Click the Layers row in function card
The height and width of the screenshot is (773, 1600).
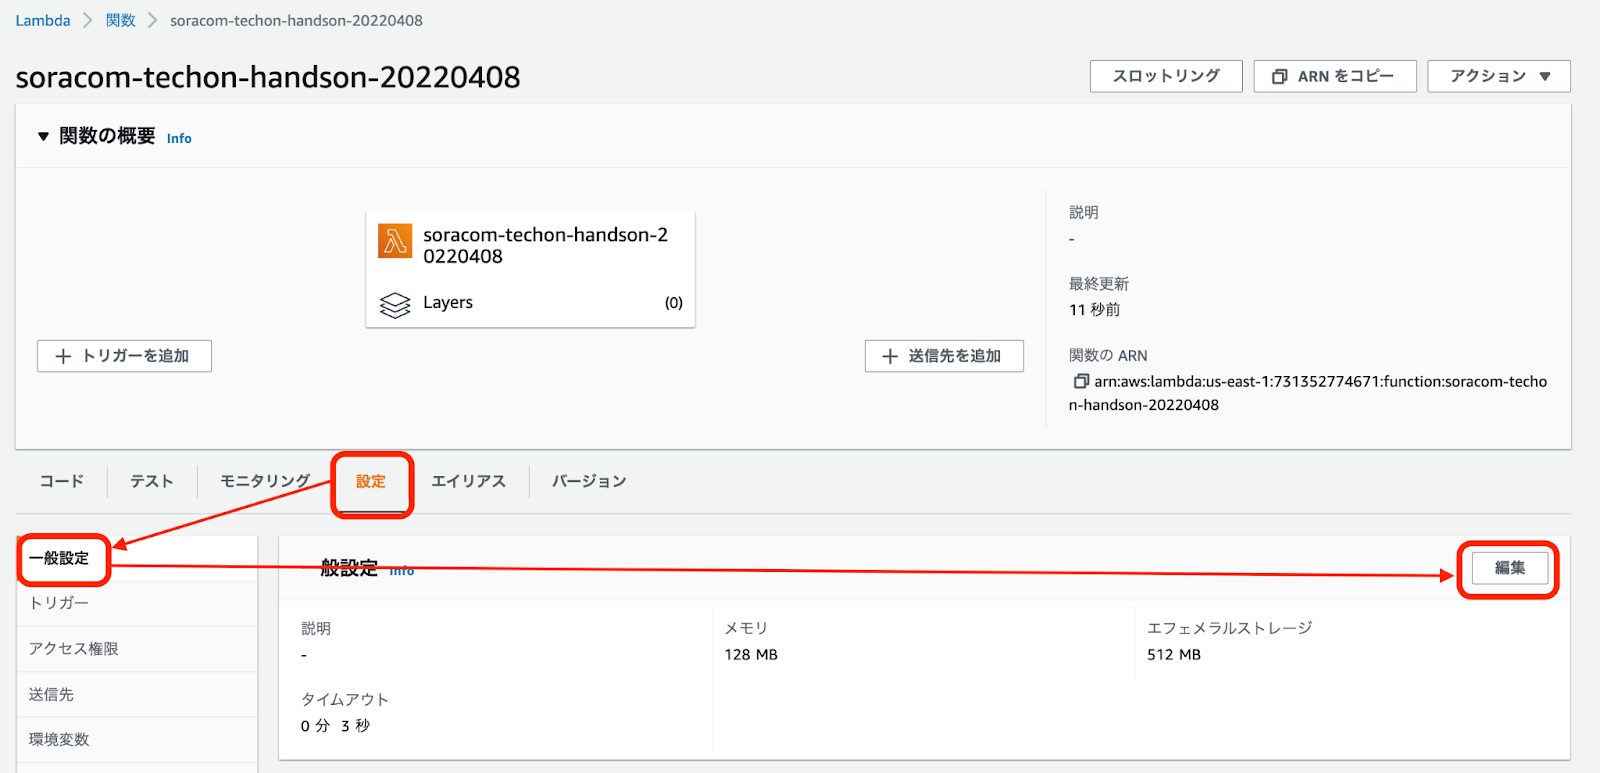point(531,303)
